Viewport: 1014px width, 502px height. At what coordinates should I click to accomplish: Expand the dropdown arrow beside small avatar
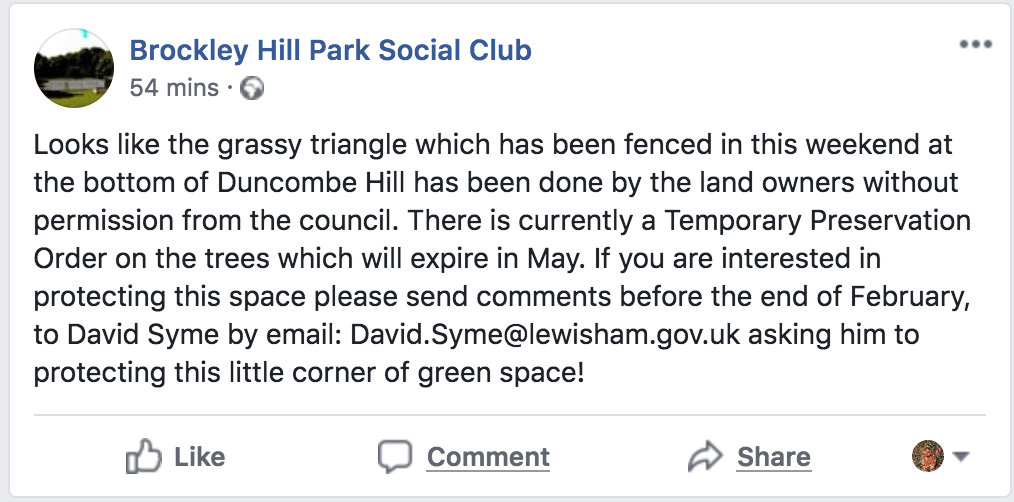click(x=961, y=457)
